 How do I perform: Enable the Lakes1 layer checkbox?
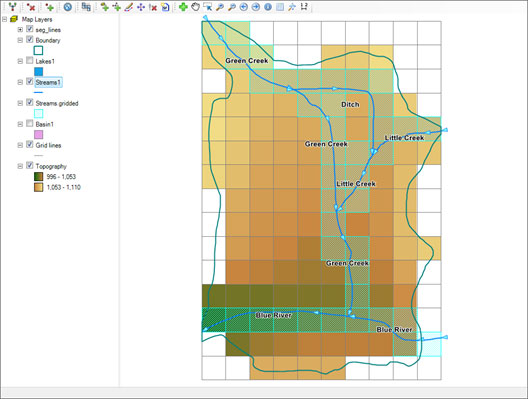click(30, 61)
